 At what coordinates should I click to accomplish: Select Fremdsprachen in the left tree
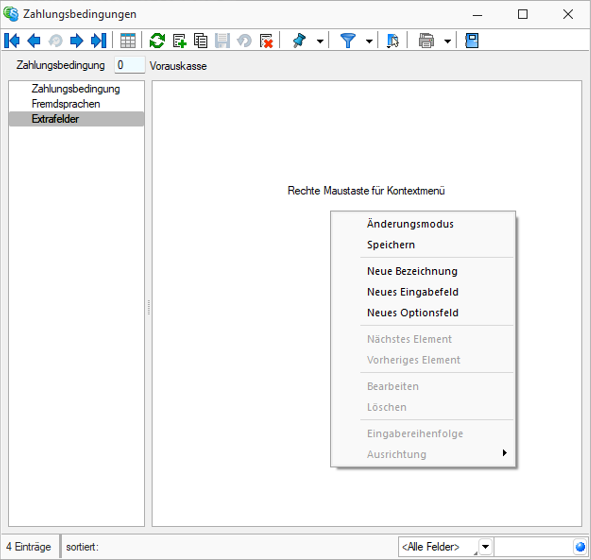[x=66, y=104]
